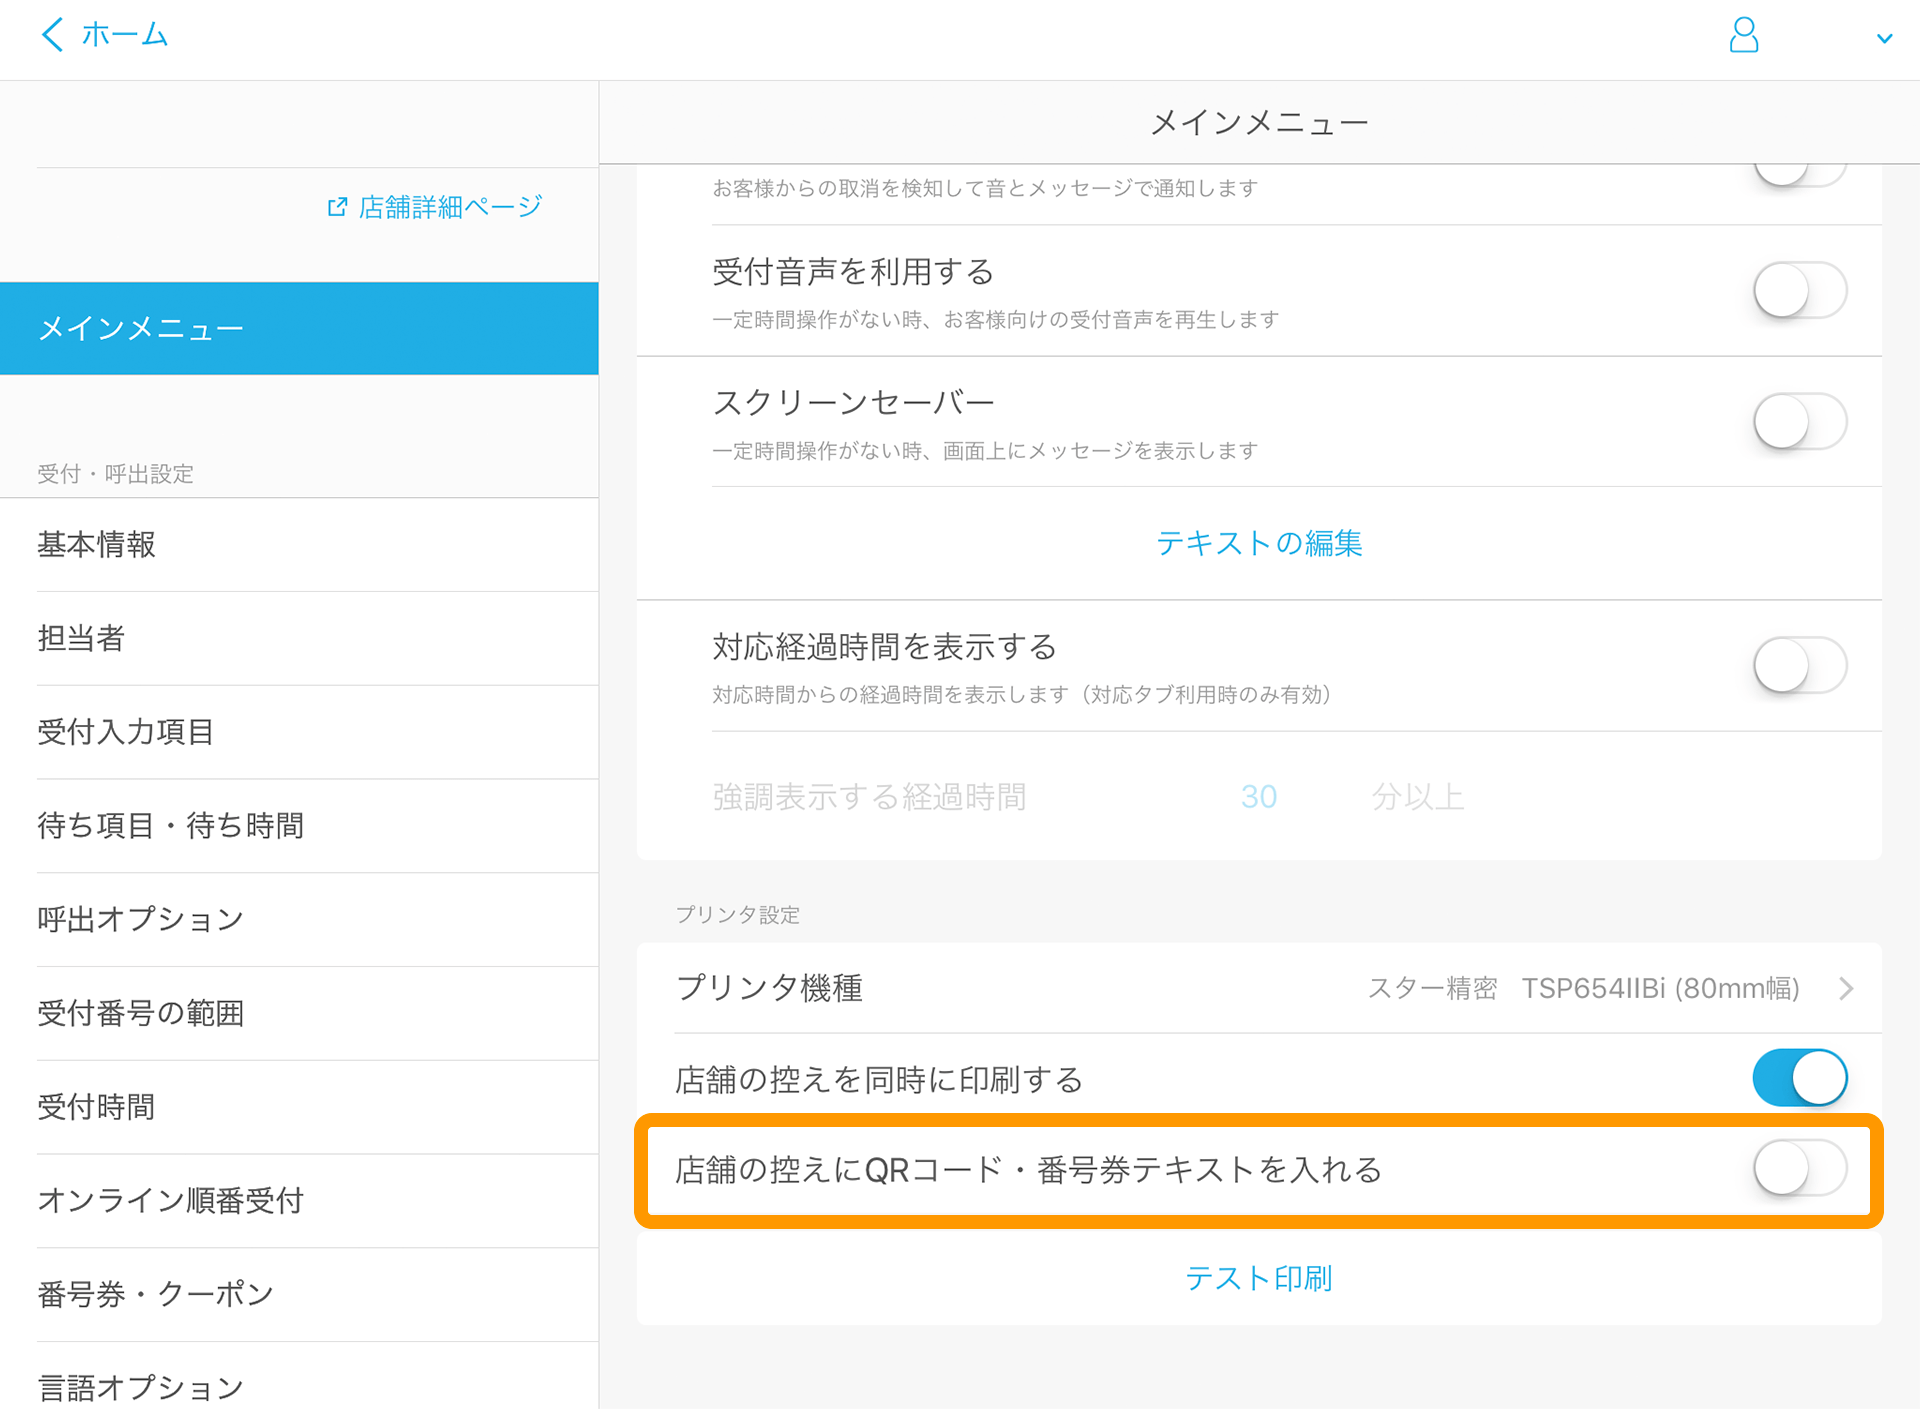
Task: Click テスト印刷 button
Action: click(1259, 1278)
